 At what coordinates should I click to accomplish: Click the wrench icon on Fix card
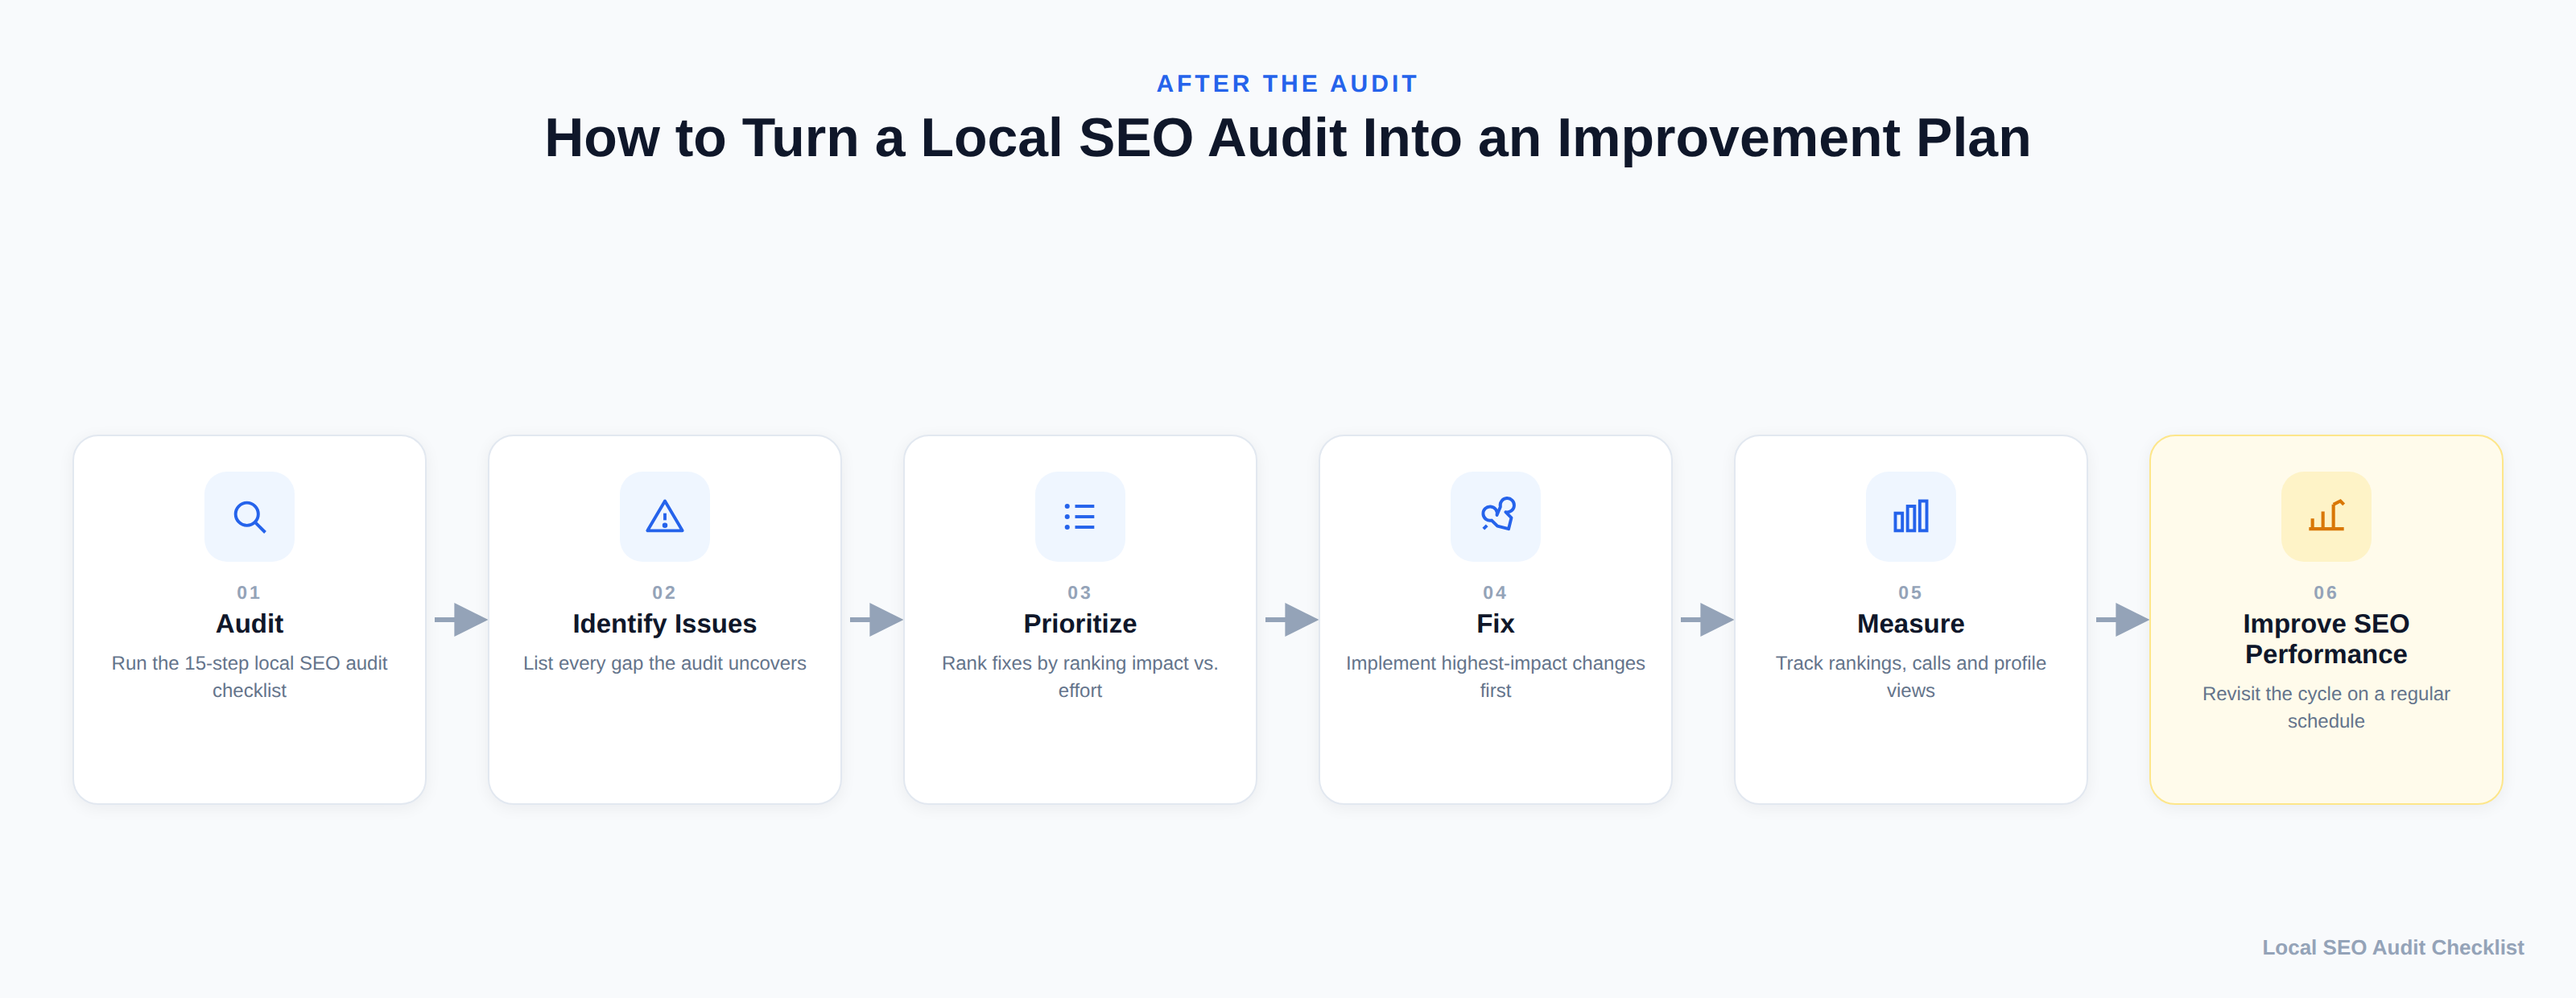[1495, 516]
